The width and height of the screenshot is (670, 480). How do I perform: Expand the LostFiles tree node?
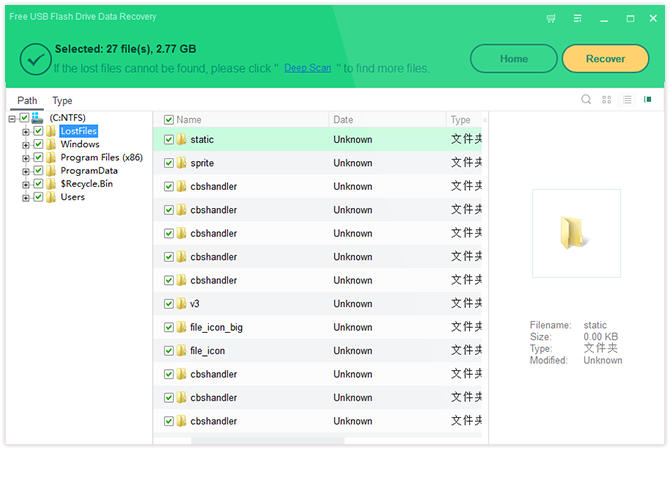click(x=26, y=132)
